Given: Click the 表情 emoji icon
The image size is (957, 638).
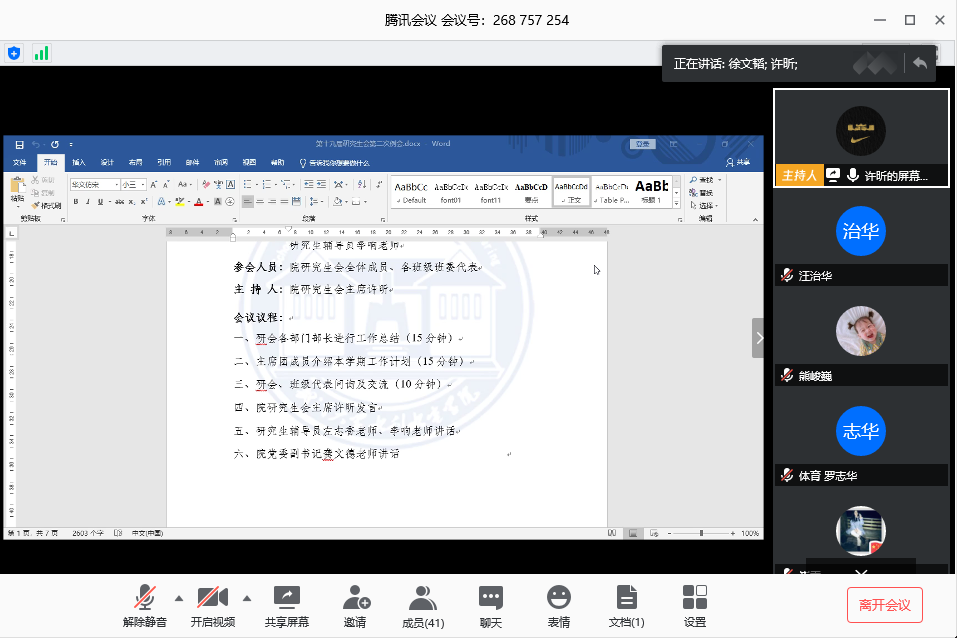Looking at the screenshot, I should pos(558,598).
